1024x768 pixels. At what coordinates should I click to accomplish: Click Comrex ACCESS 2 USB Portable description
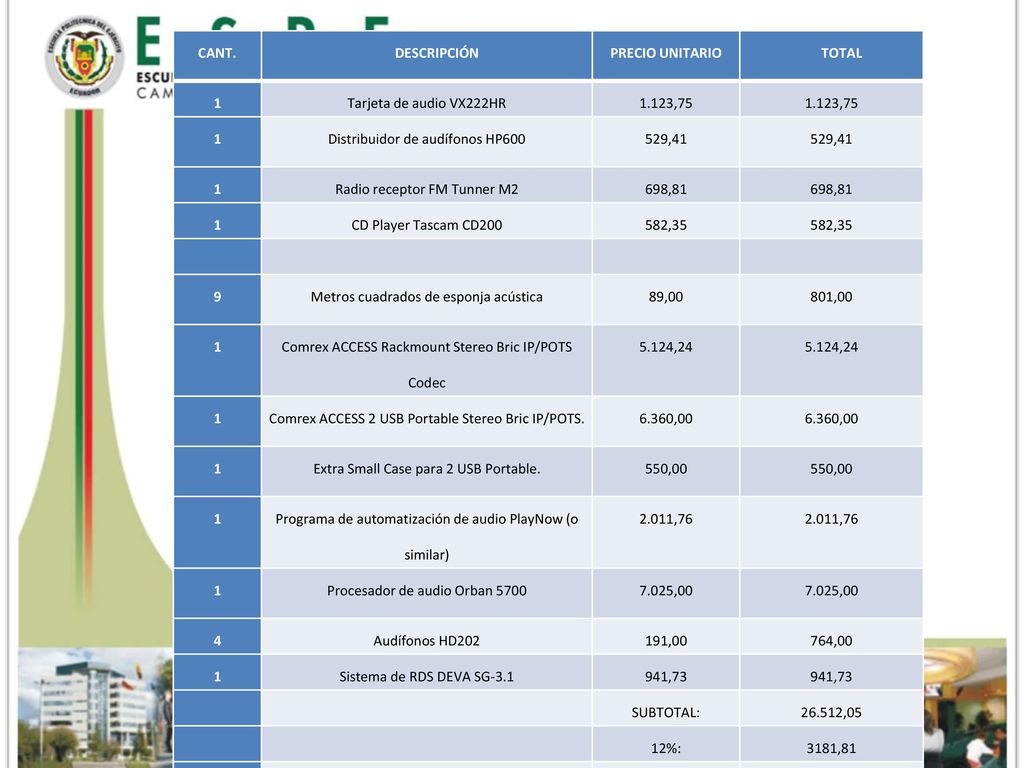click(x=426, y=419)
